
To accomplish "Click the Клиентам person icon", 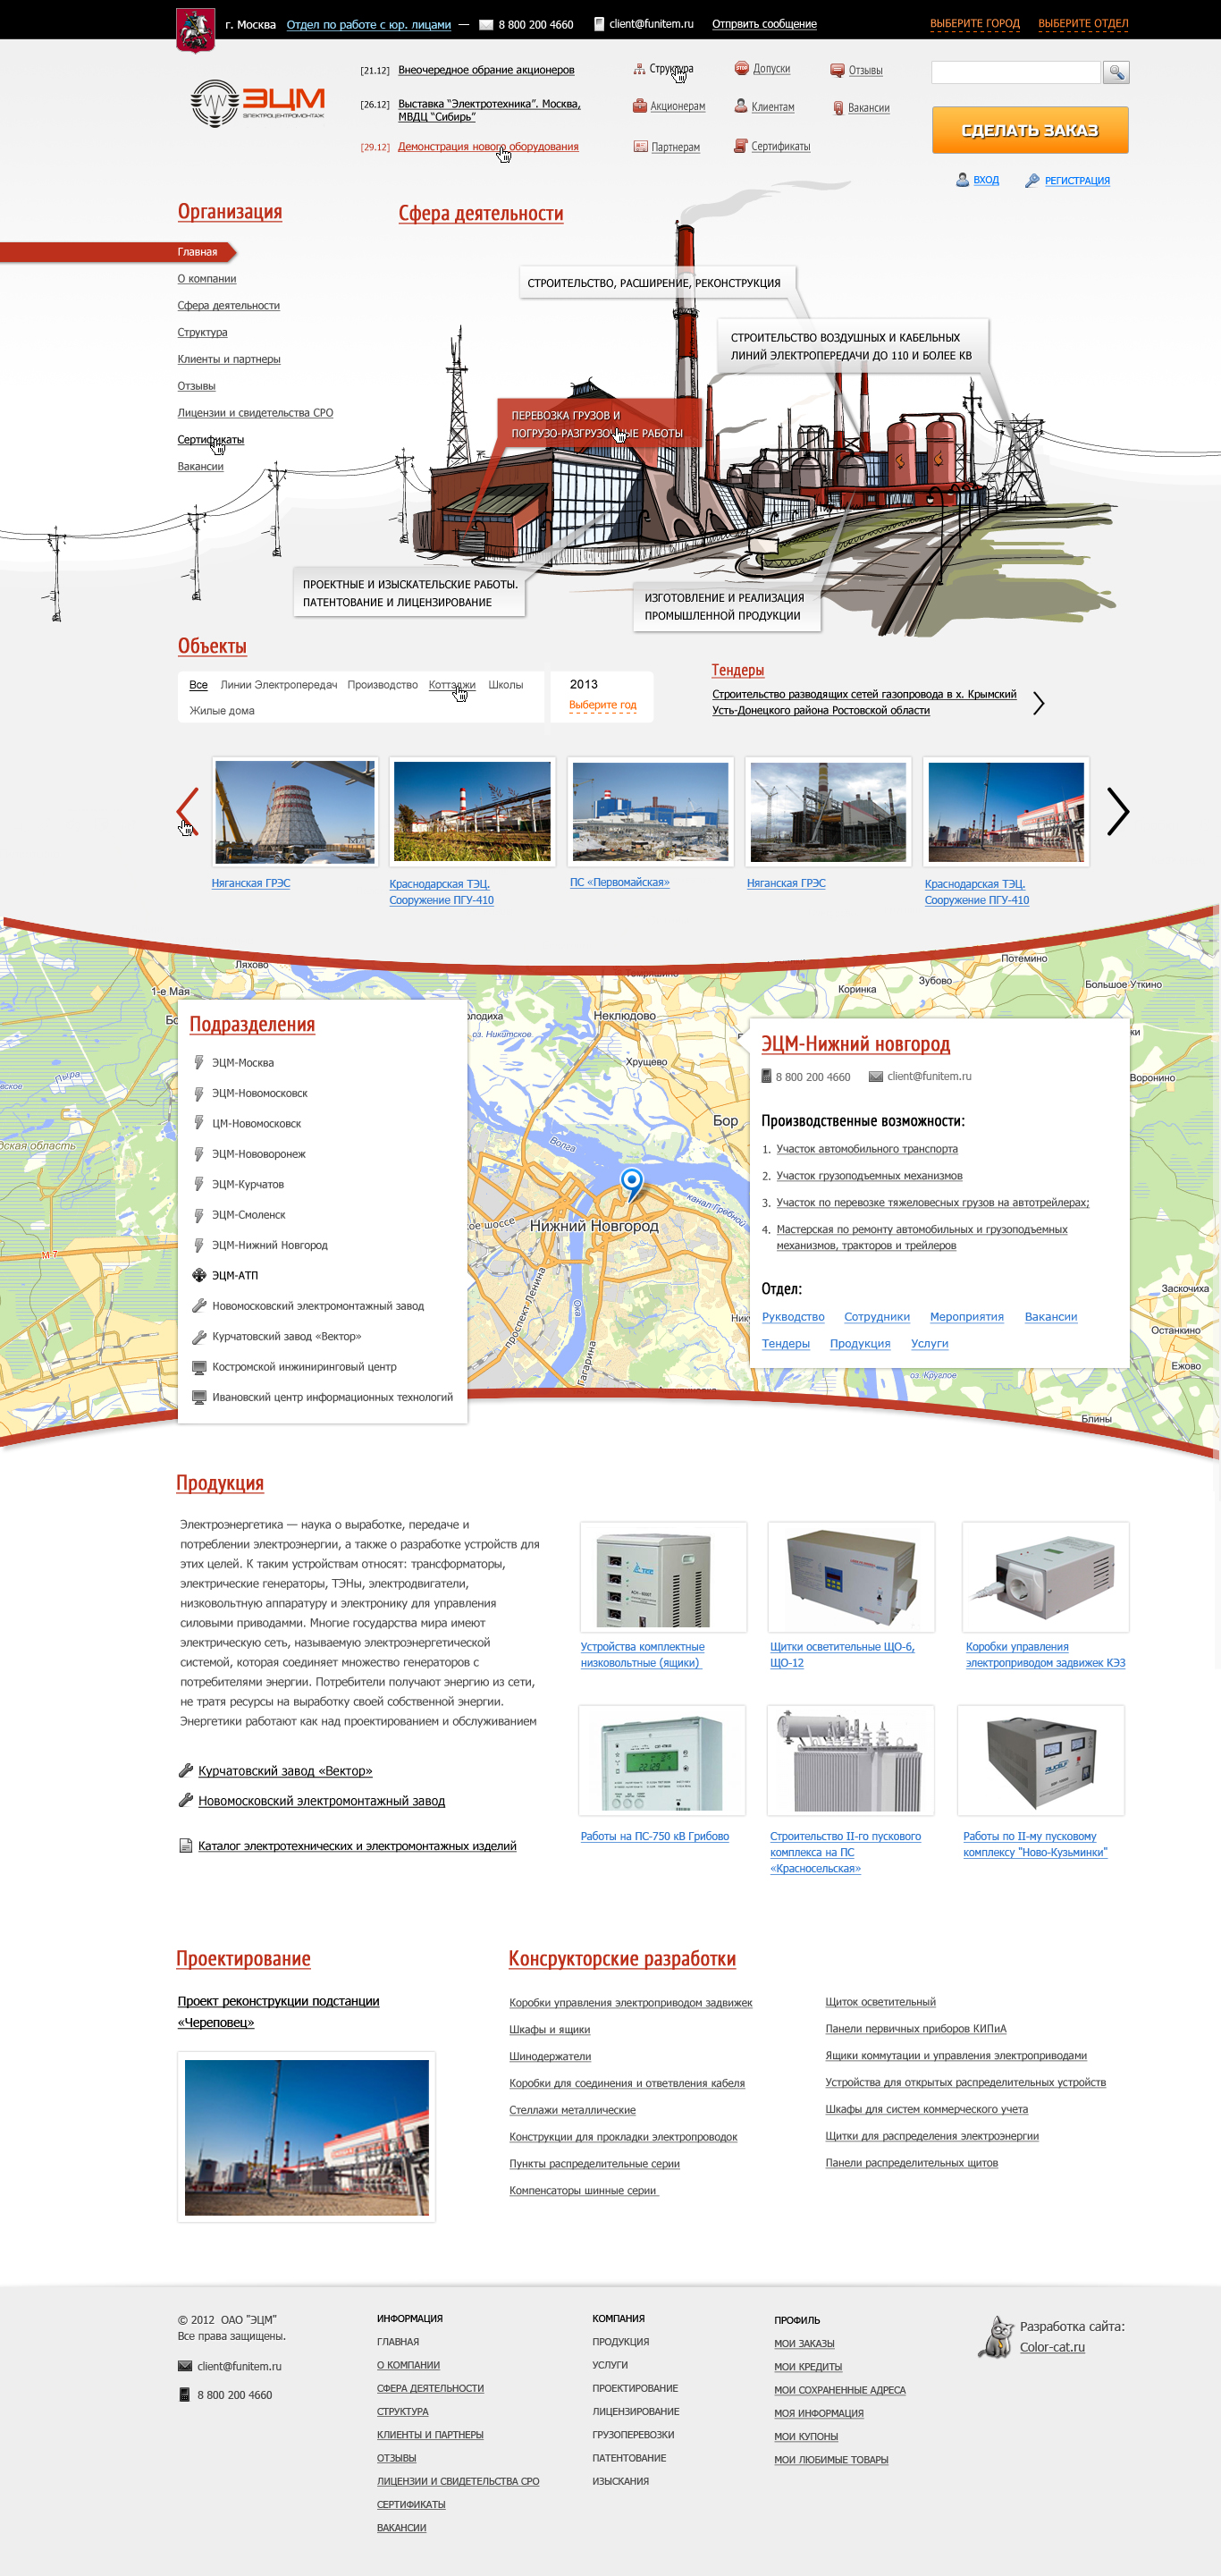I will (x=741, y=106).
